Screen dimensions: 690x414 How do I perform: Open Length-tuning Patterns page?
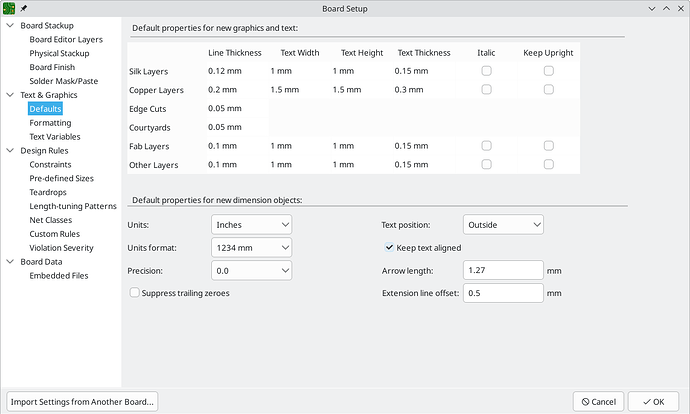click(73, 206)
